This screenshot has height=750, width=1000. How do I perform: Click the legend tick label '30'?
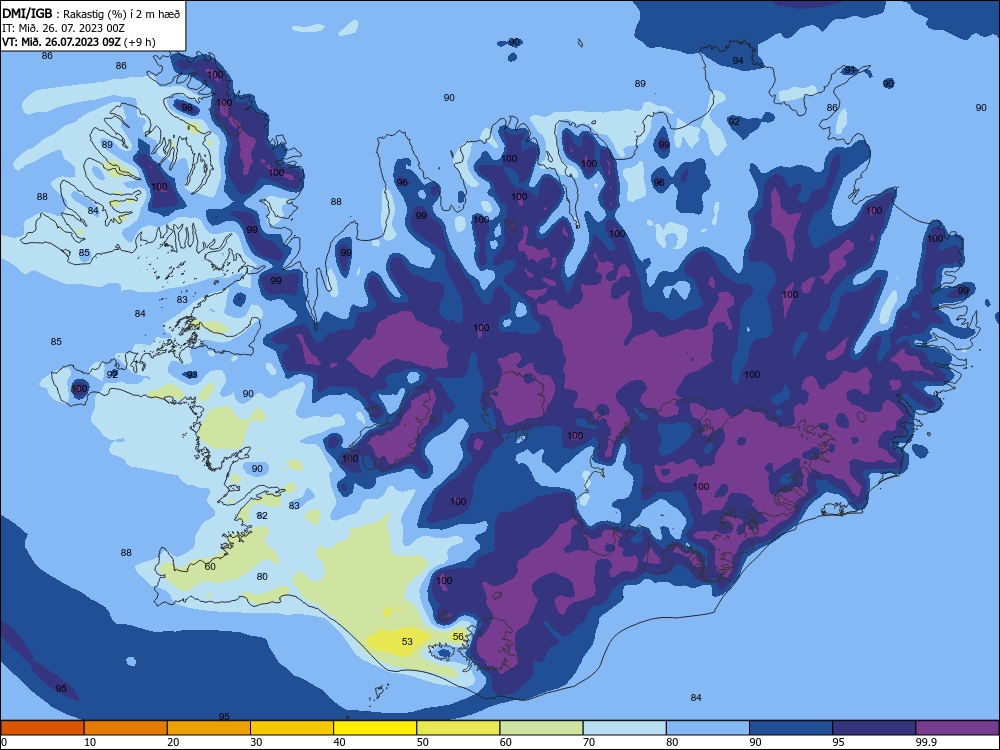(256, 742)
